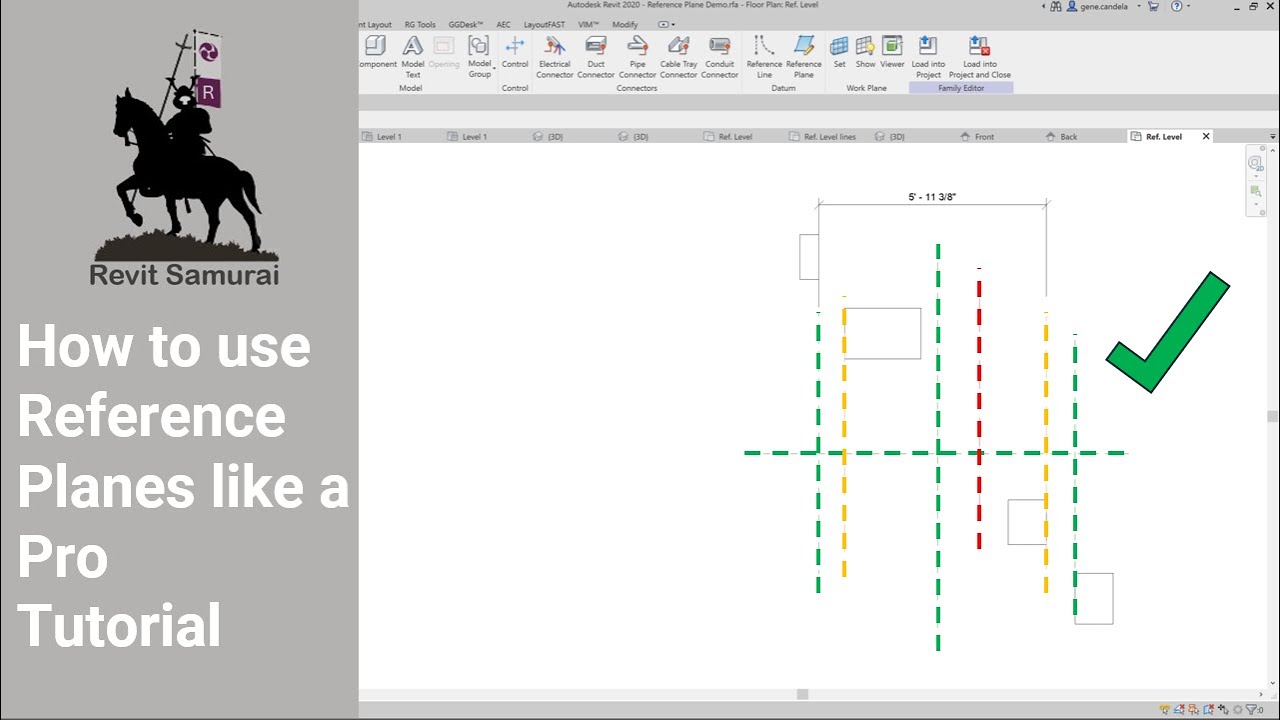Viewport: 1280px width, 720px height.
Task: Switch to the Front view tab
Action: [x=977, y=136]
